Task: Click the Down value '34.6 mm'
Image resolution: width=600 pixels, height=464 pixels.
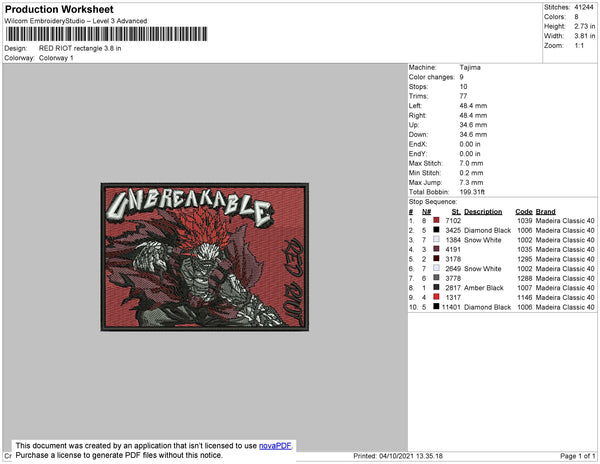Action: click(x=473, y=134)
